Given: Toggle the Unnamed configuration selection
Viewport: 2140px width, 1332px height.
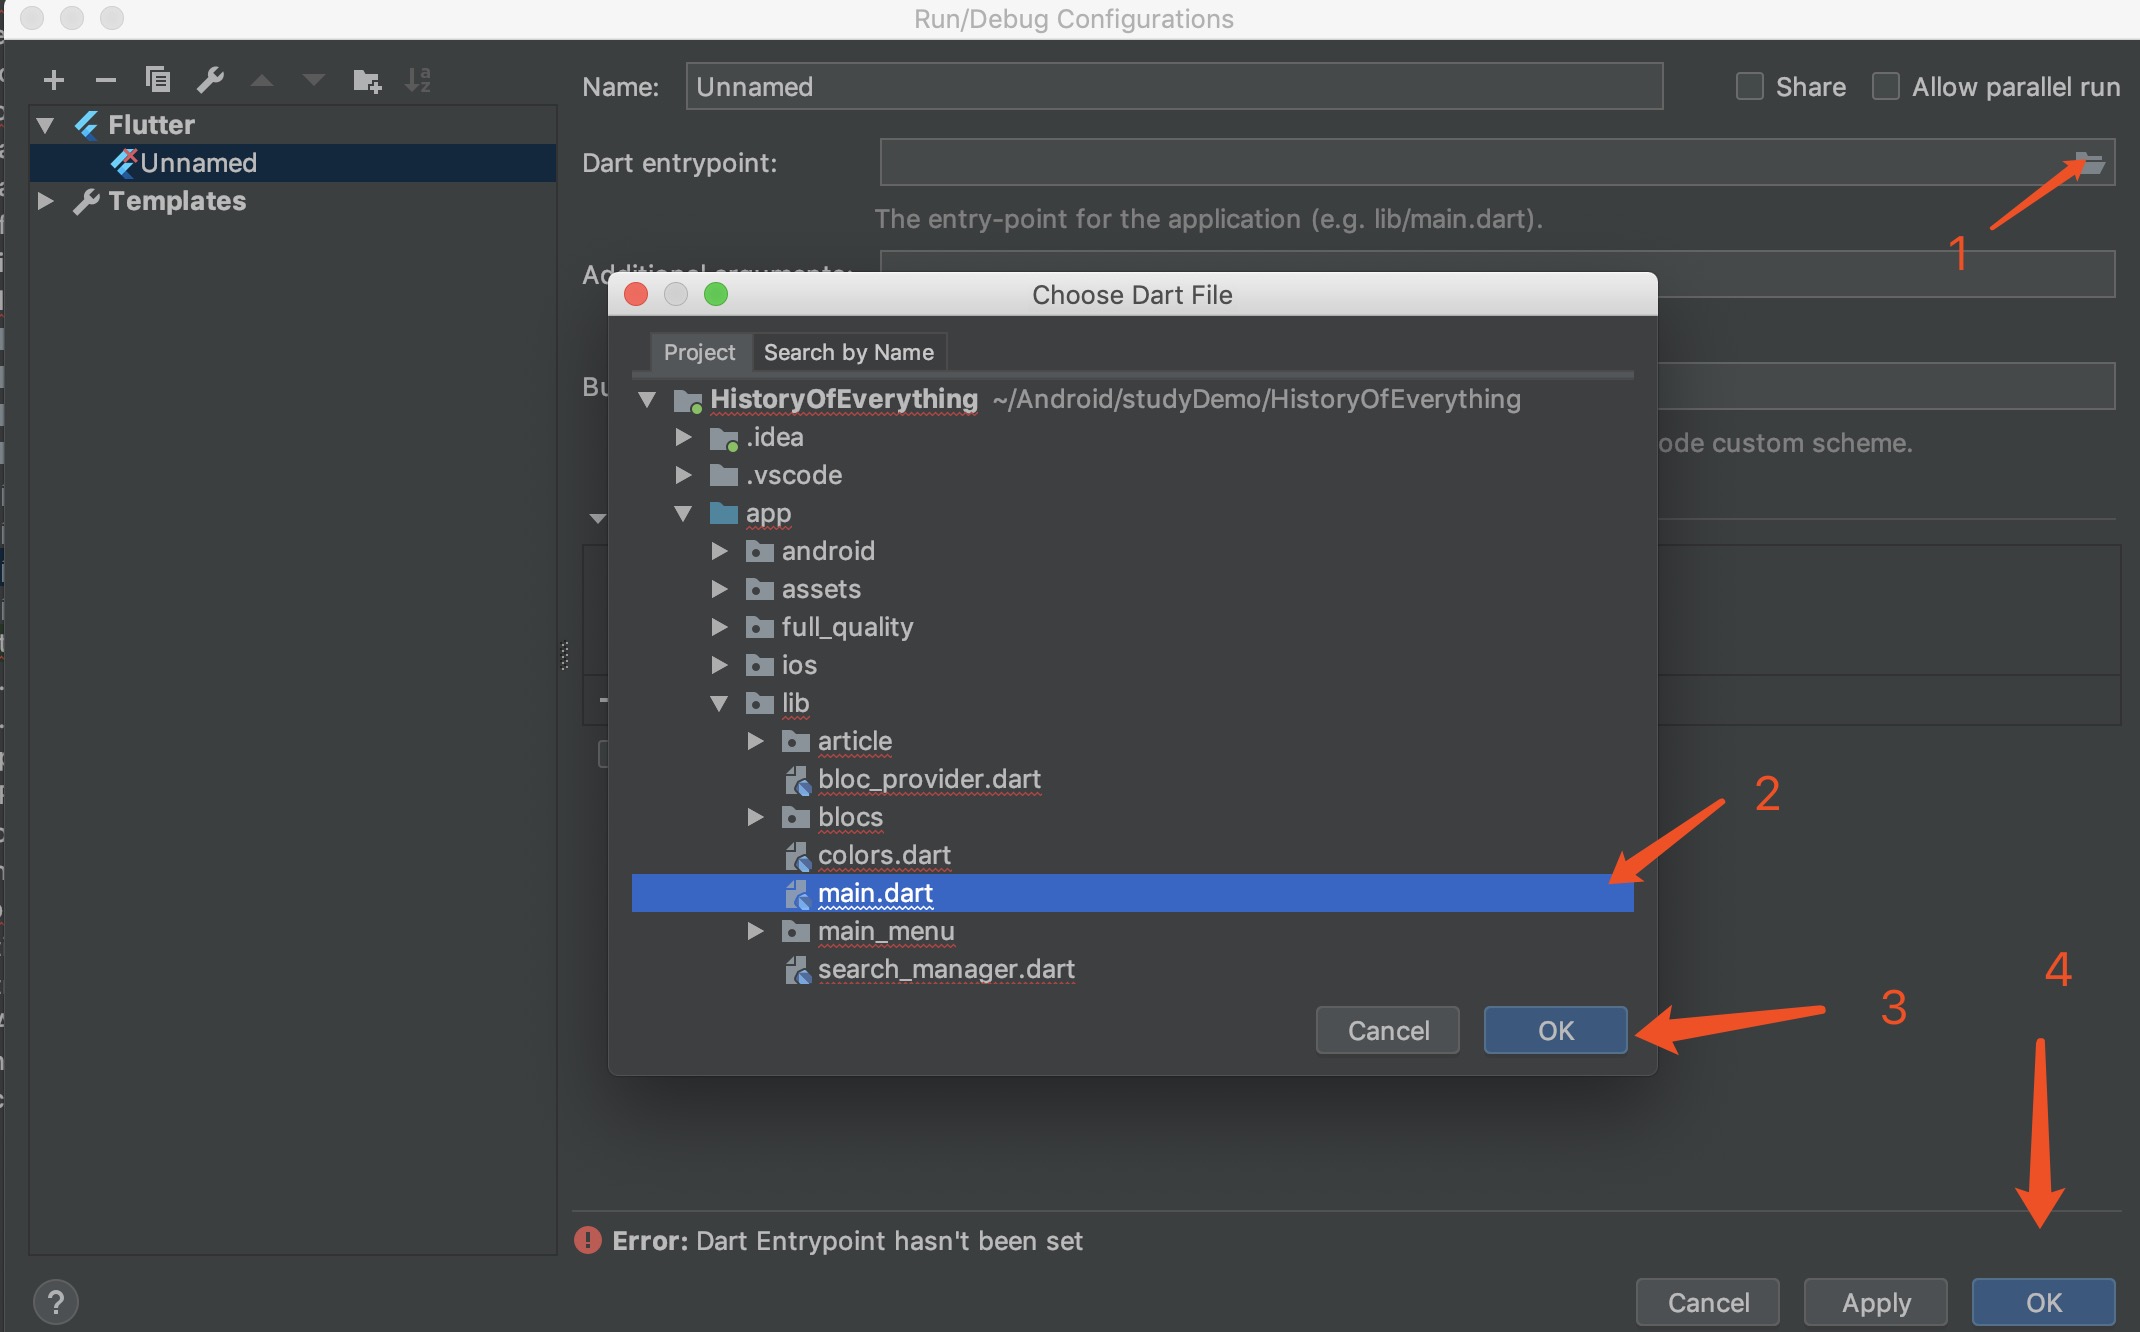Looking at the screenshot, I should (199, 160).
